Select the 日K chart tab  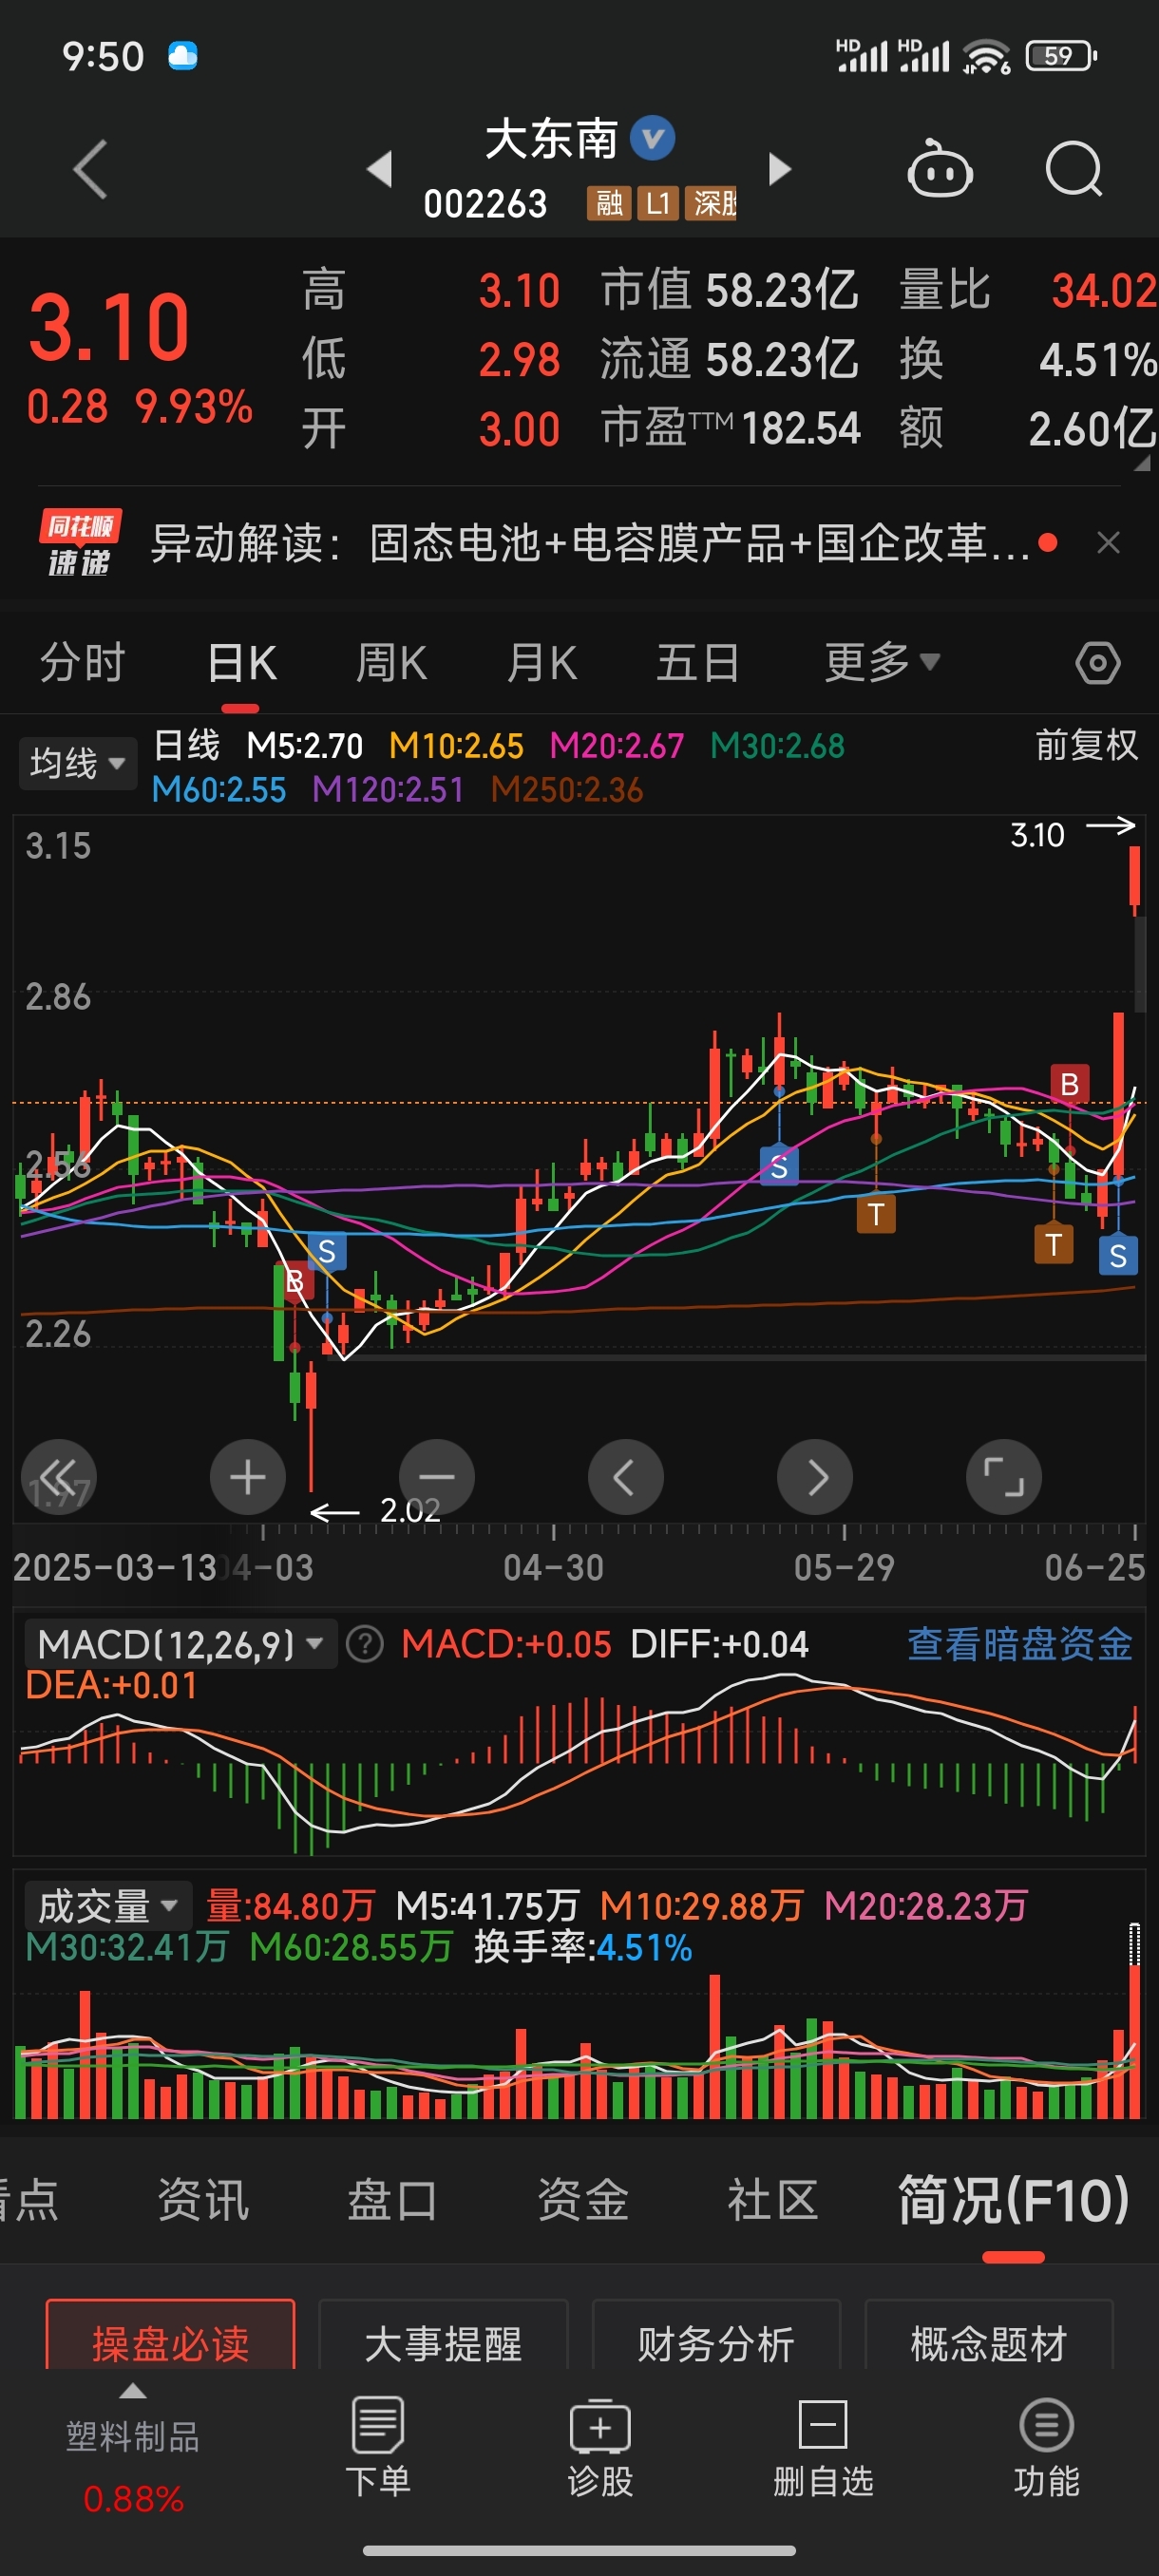[x=241, y=663]
